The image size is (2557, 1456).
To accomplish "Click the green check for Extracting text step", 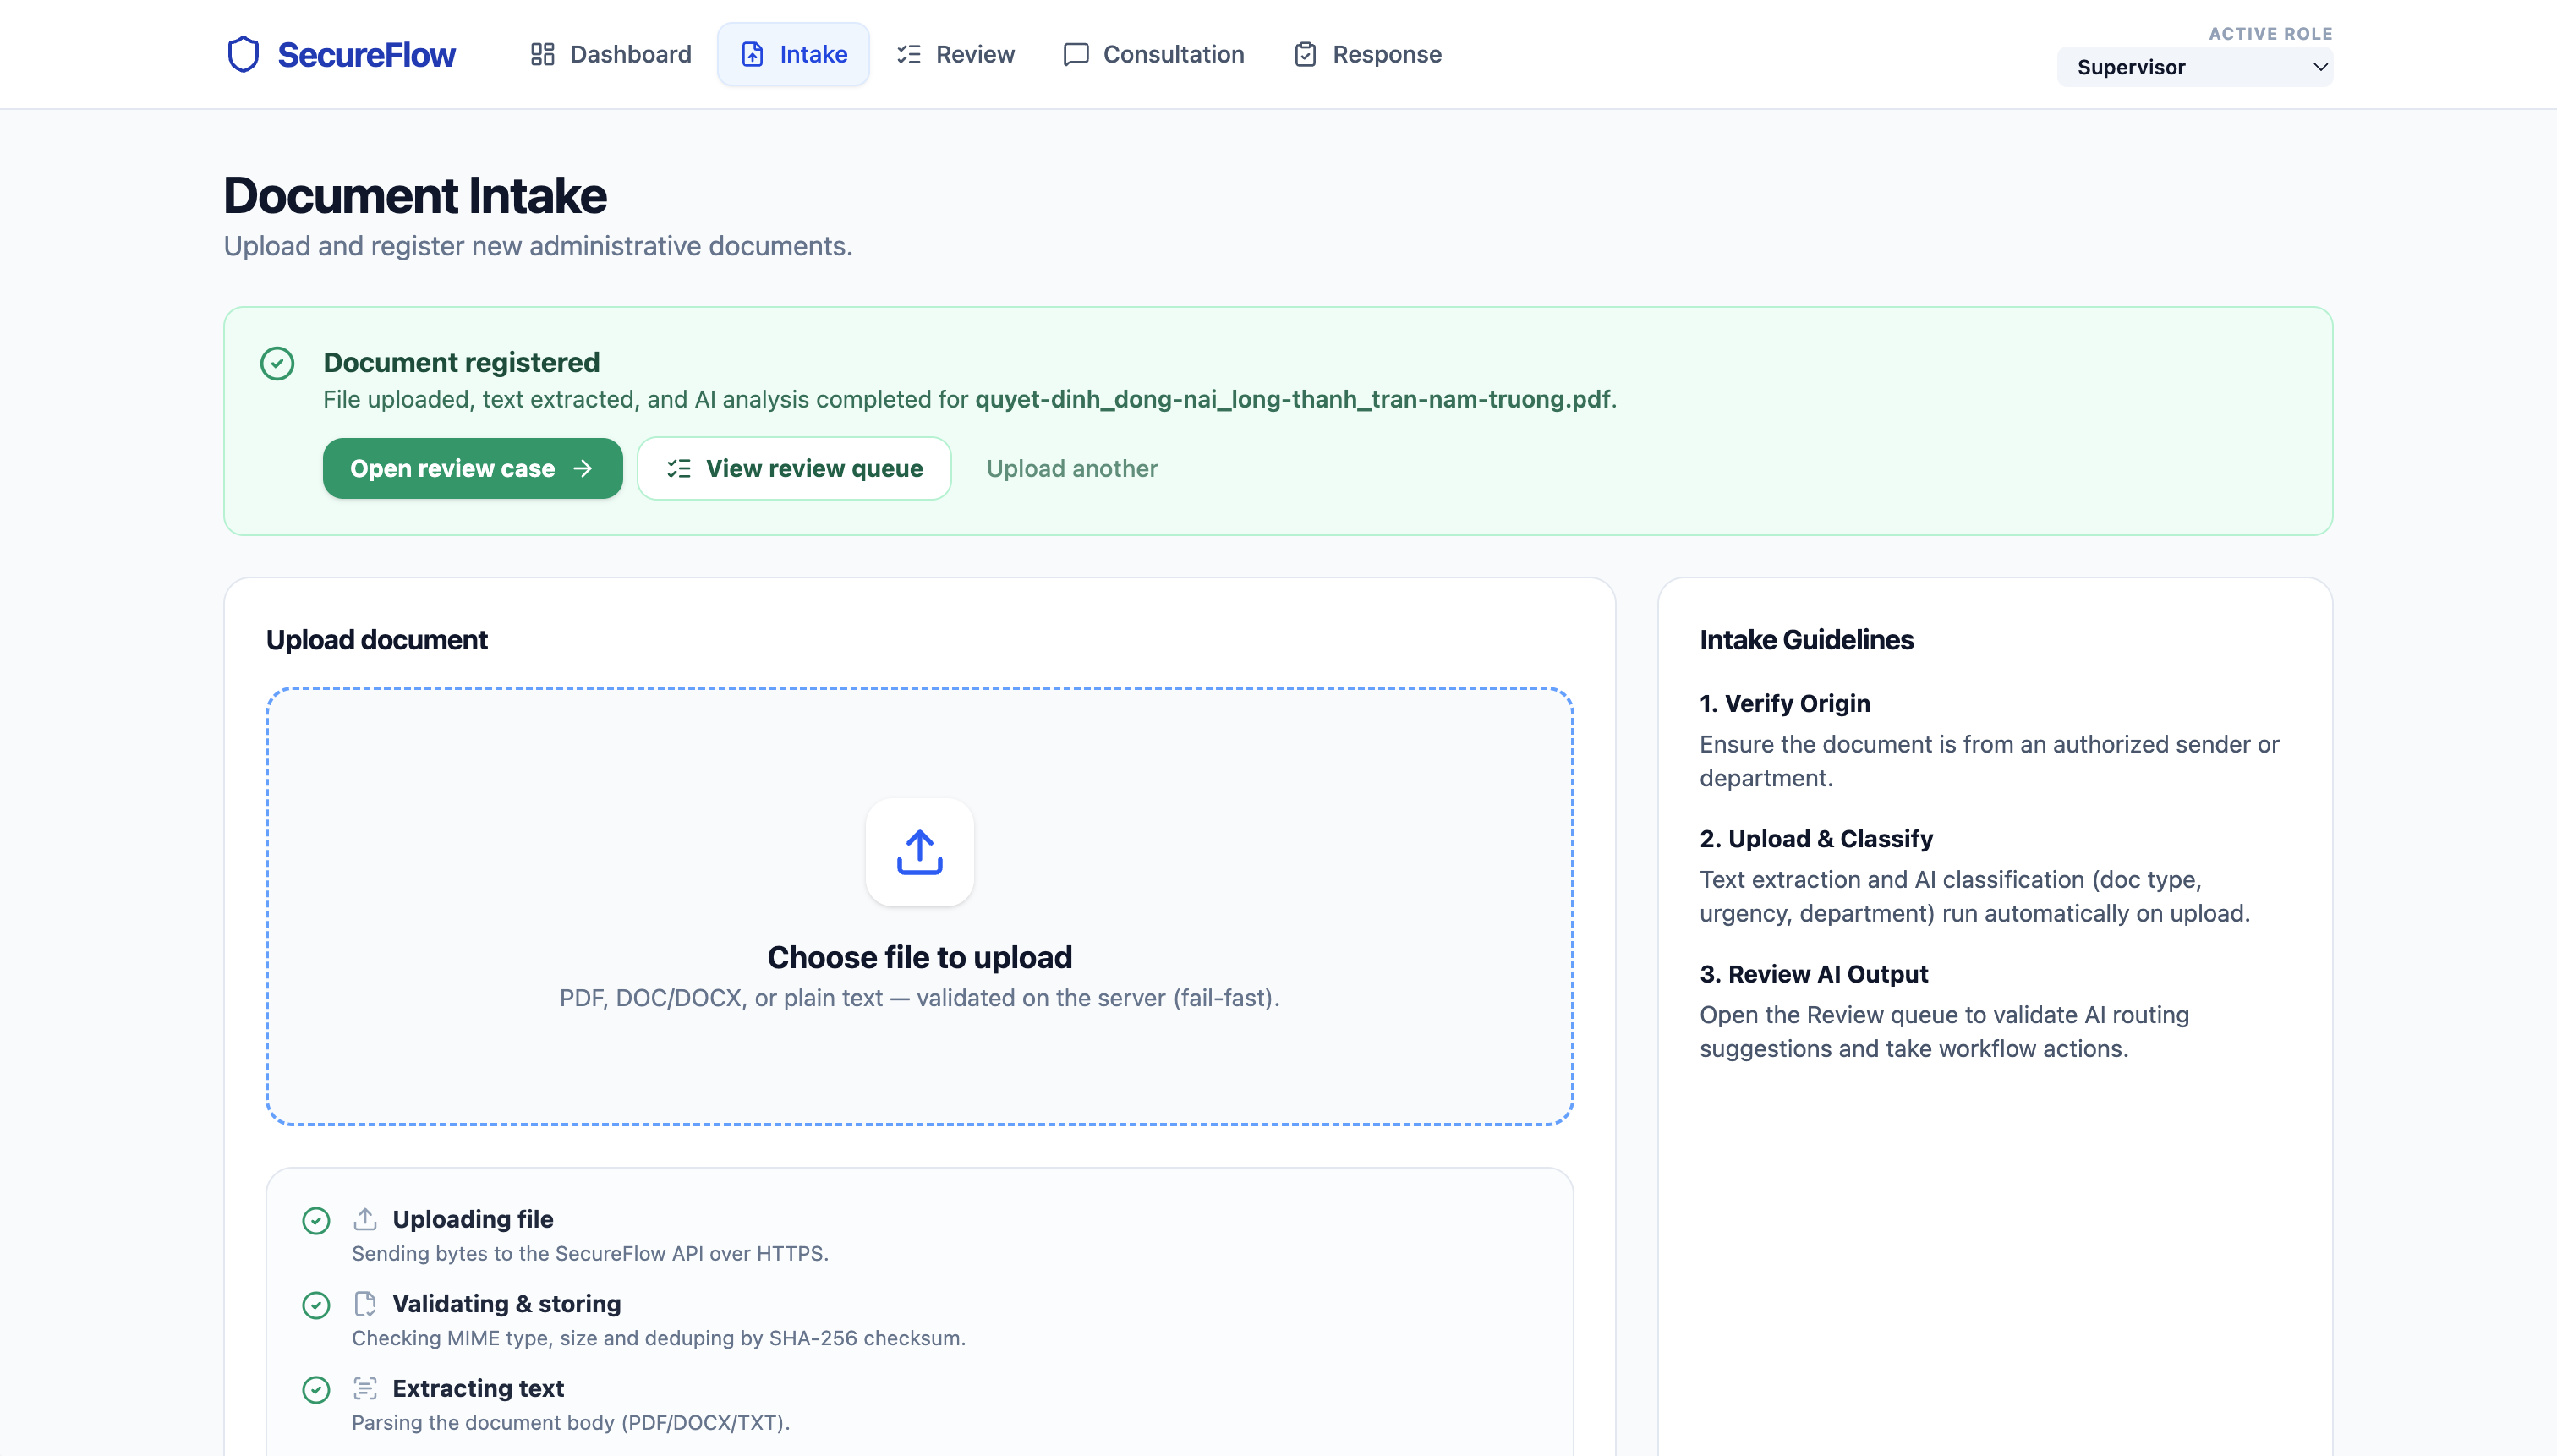I will (x=316, y=1390).
